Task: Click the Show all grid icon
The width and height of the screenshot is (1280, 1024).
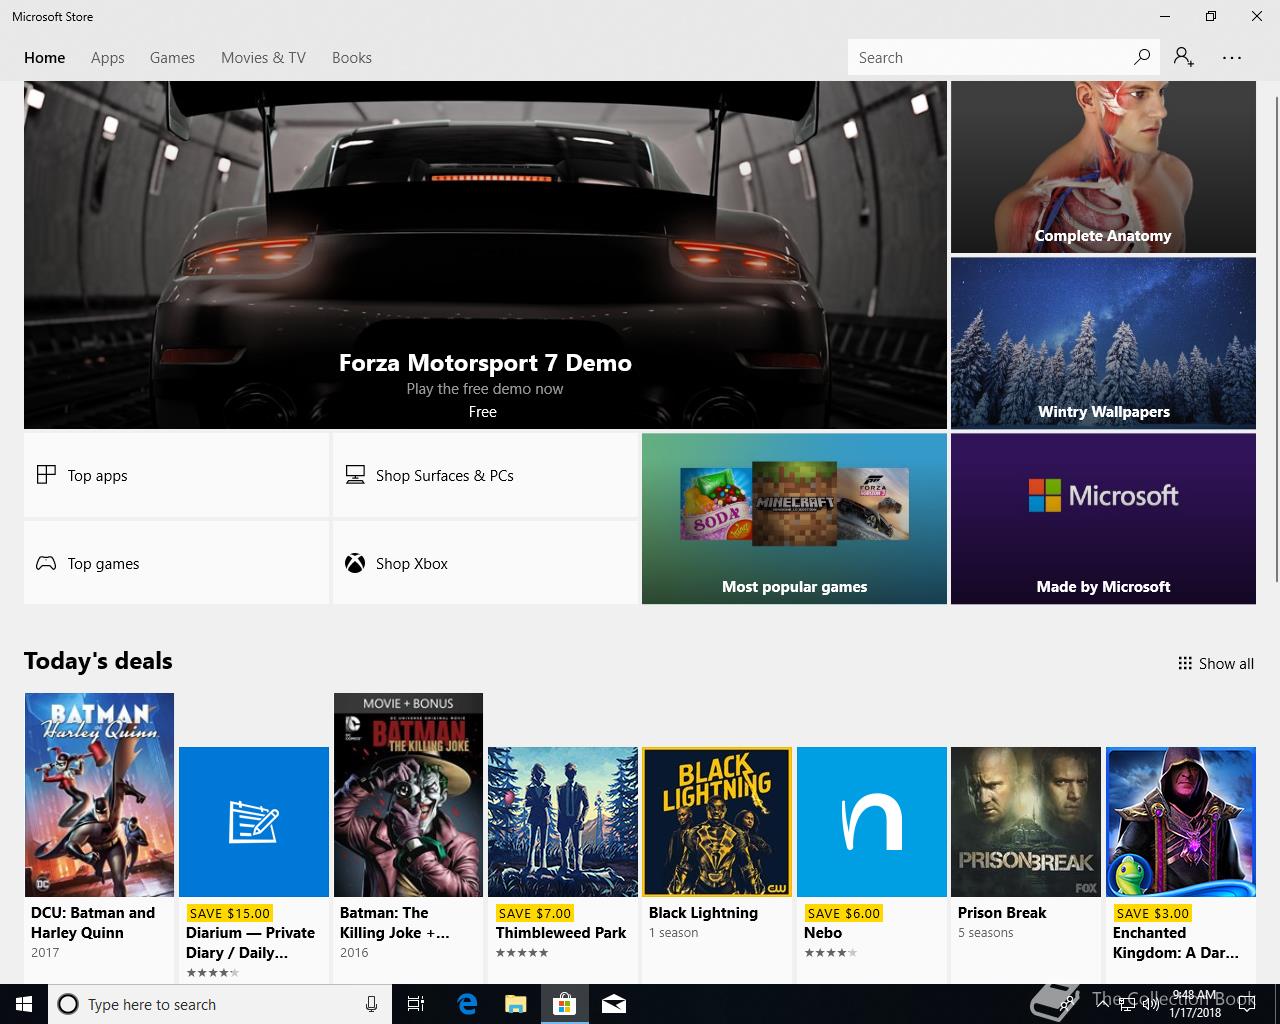Action: click(1185, 663)
